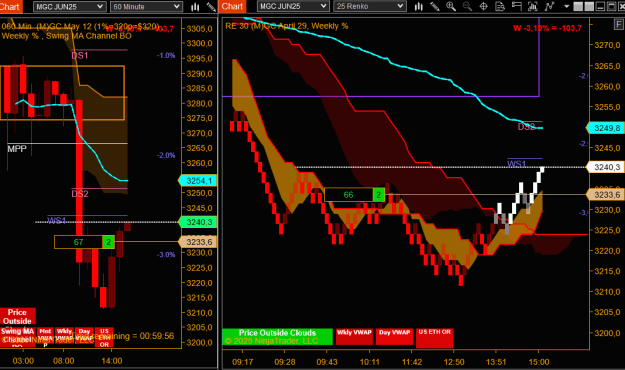Open MGC JUN25 instrument dropdown in right chart
The height and width of the screenshot is (370, 625).
tap(293, 6)
